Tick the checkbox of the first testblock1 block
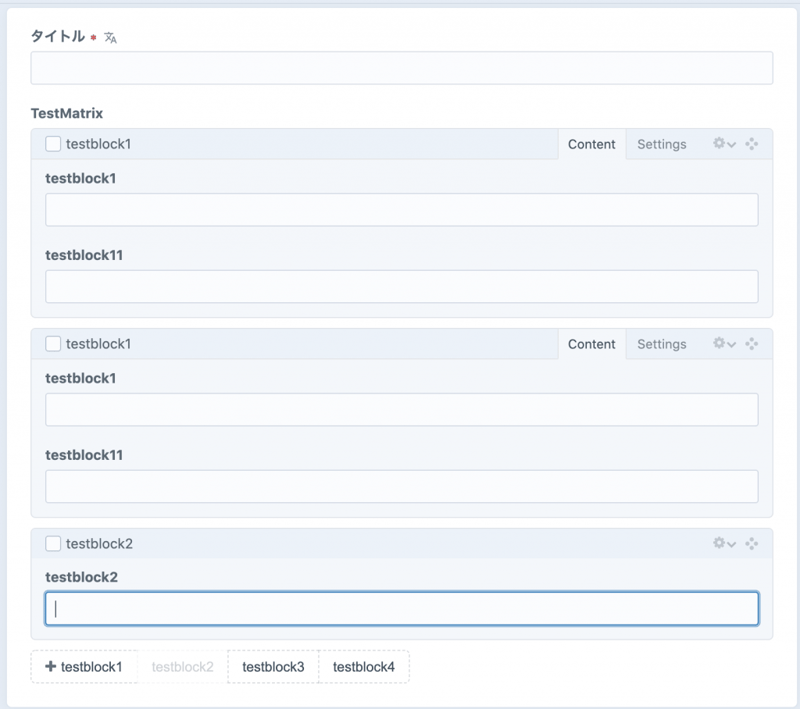800x709 pixels. (x=54, y=144)
